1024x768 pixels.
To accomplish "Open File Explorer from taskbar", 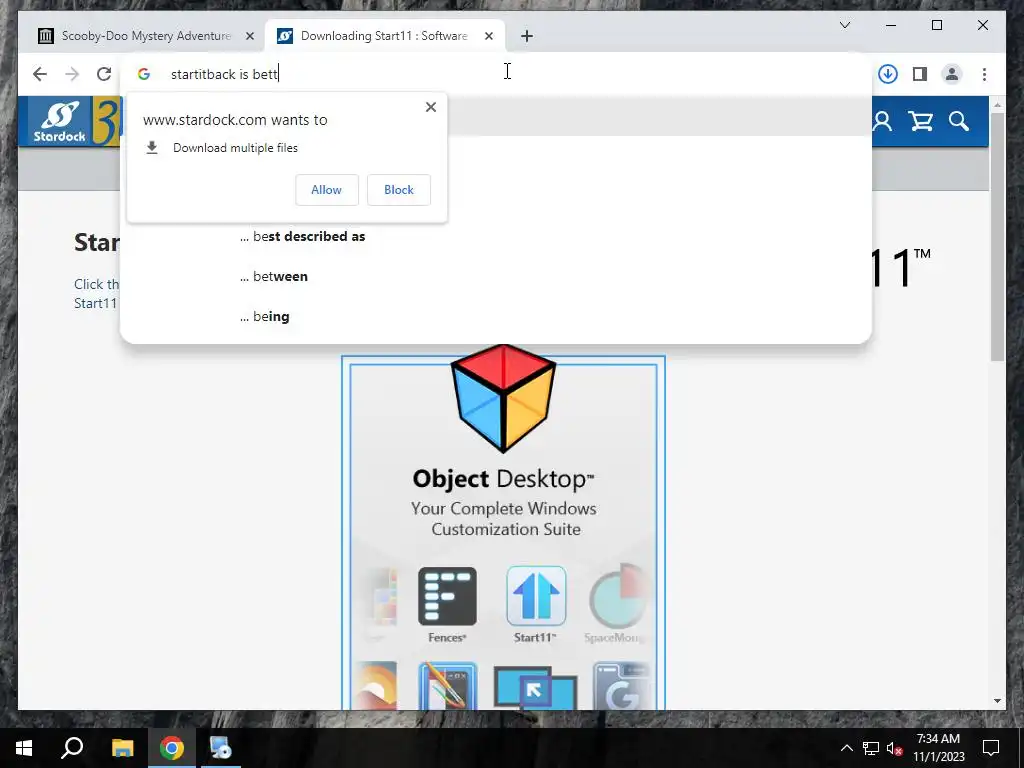I will tap(122, 748).
